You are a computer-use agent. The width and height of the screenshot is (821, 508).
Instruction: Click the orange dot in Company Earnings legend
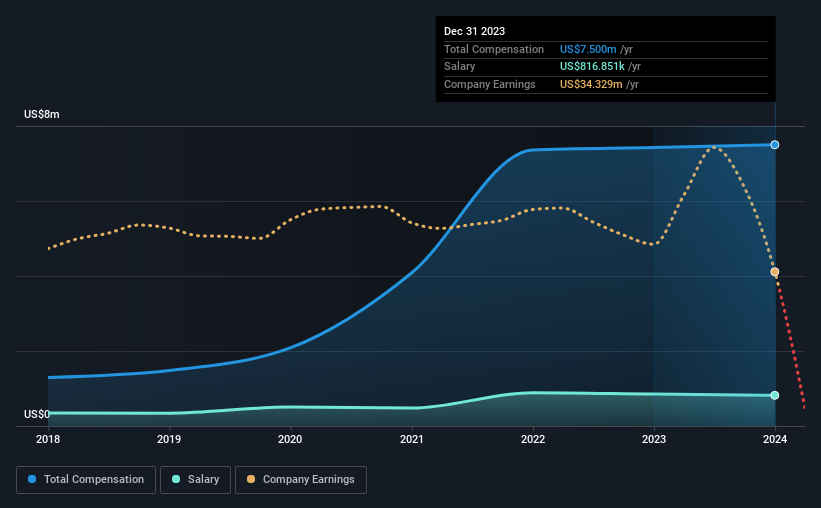[251, 479]
